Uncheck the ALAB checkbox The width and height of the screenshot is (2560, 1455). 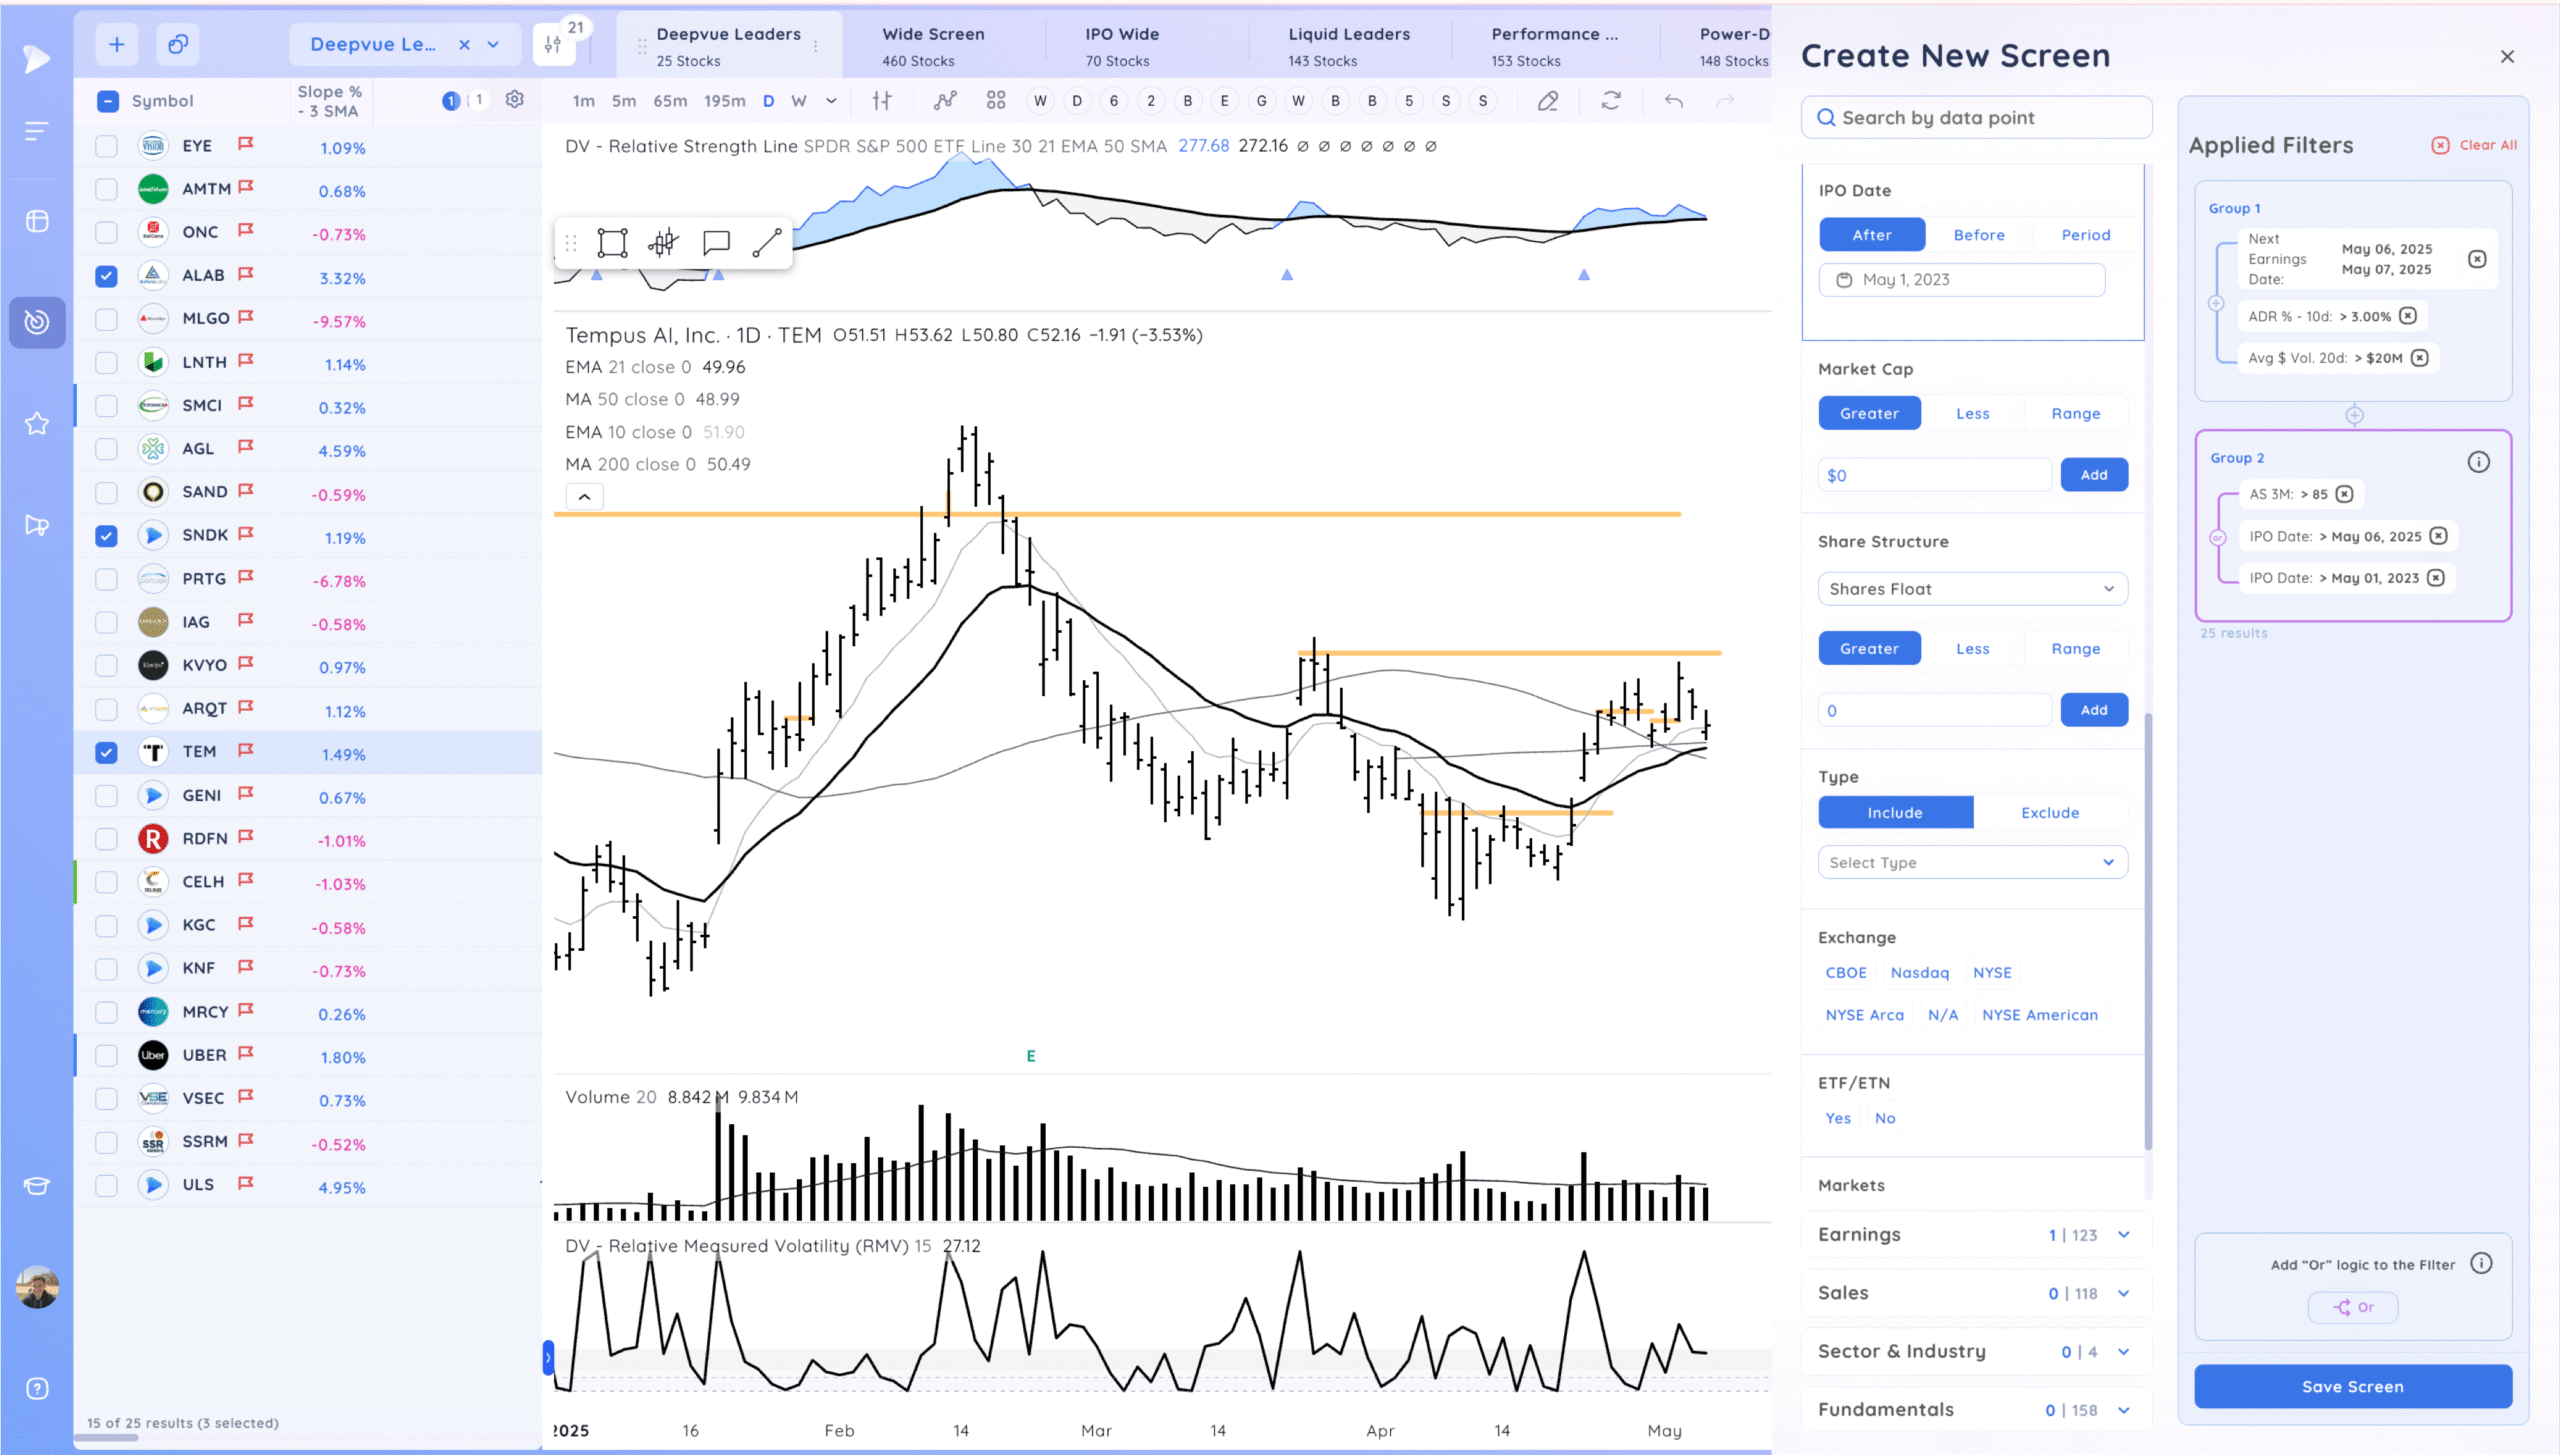(106, 276)
